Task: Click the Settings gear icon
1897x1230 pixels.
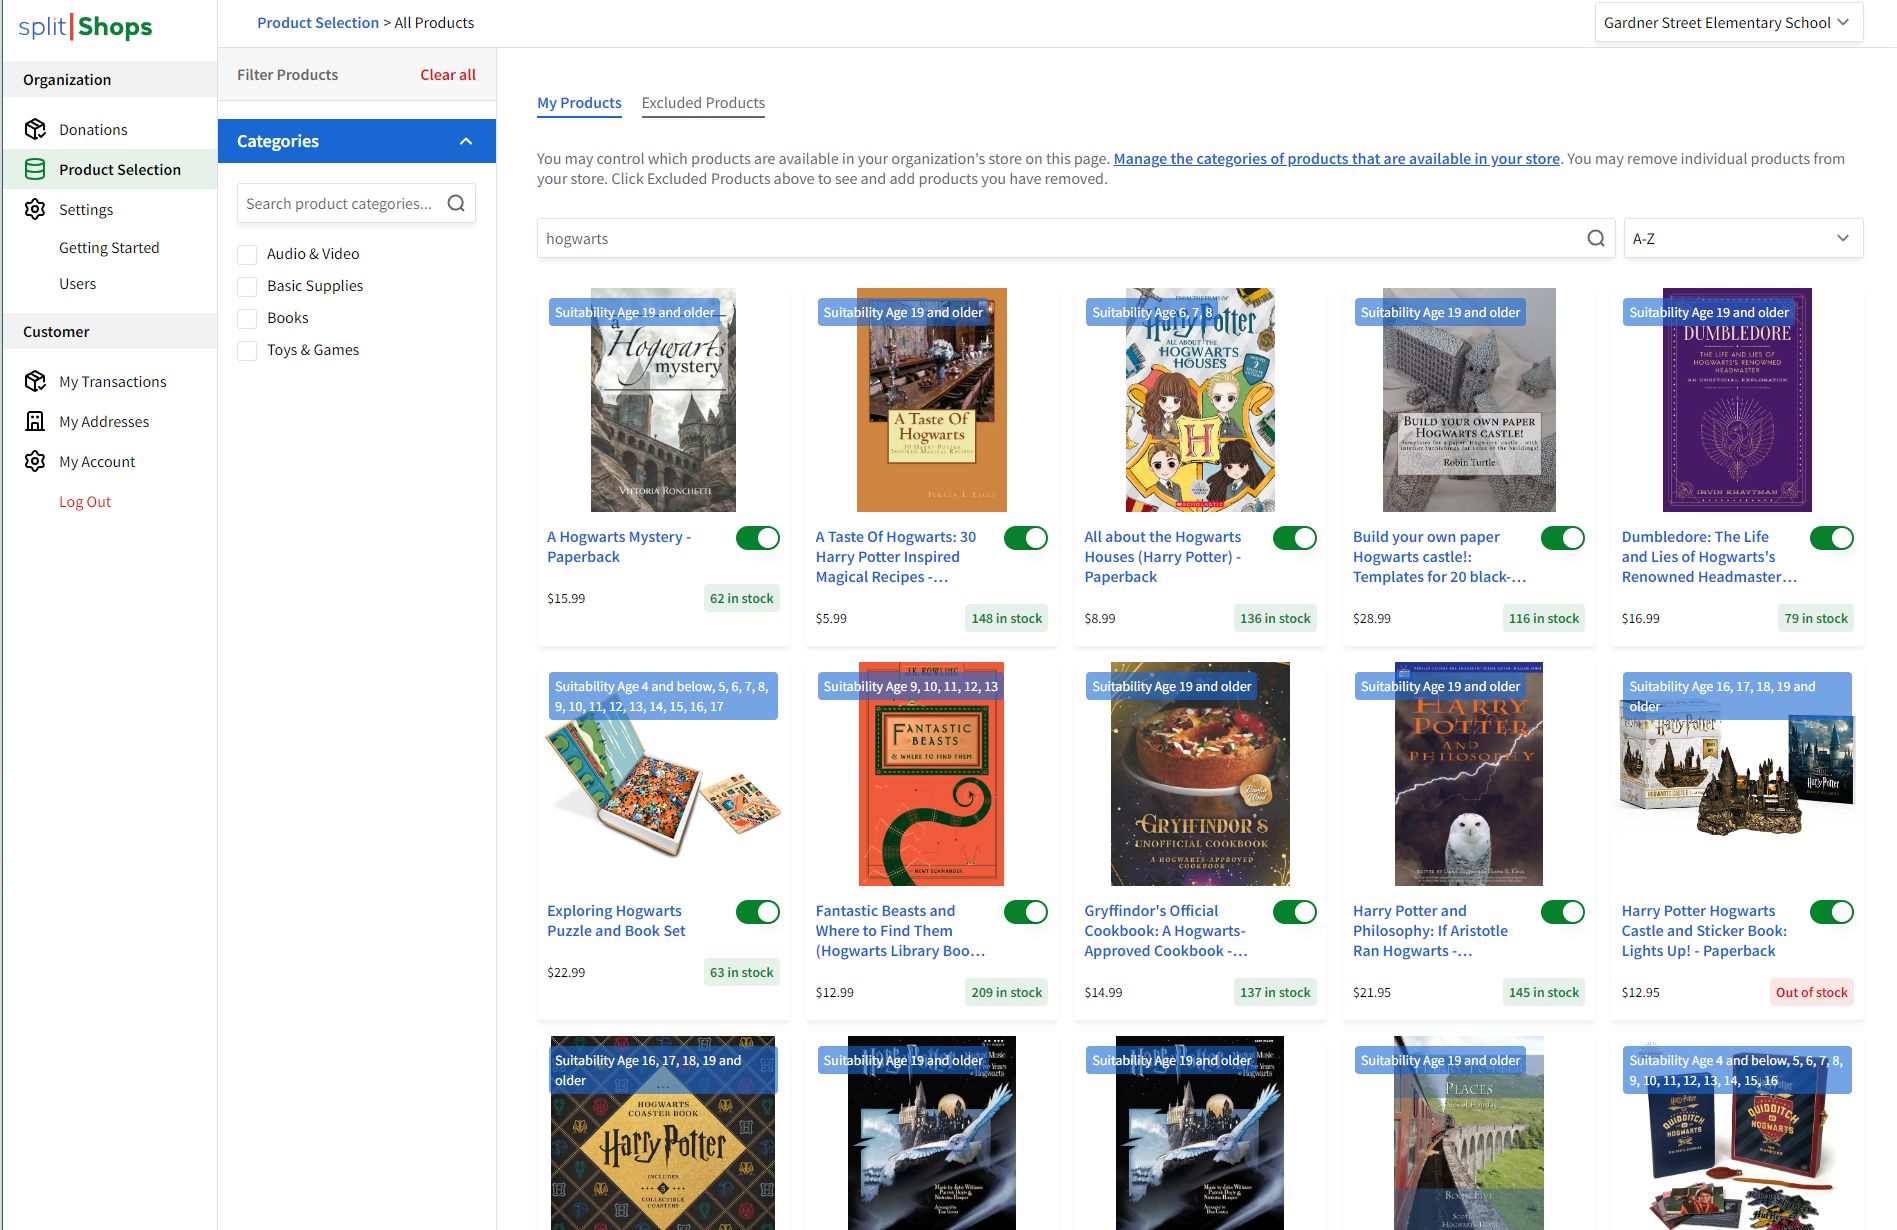Action: tap(35, 209)
